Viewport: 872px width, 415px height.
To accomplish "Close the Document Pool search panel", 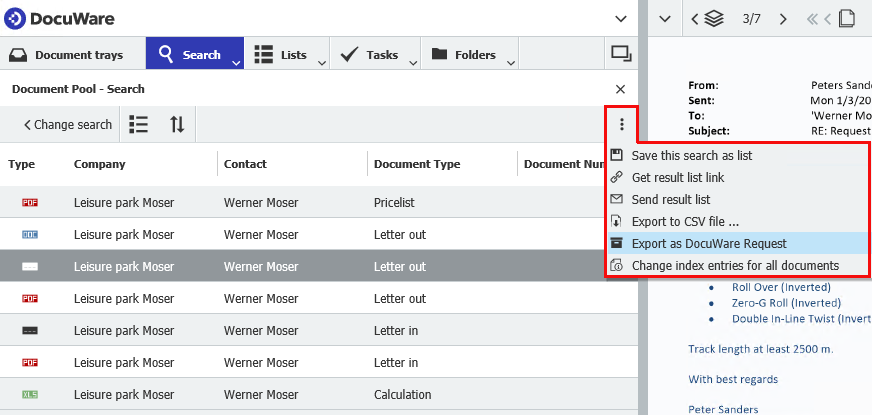I will (620, 89).
